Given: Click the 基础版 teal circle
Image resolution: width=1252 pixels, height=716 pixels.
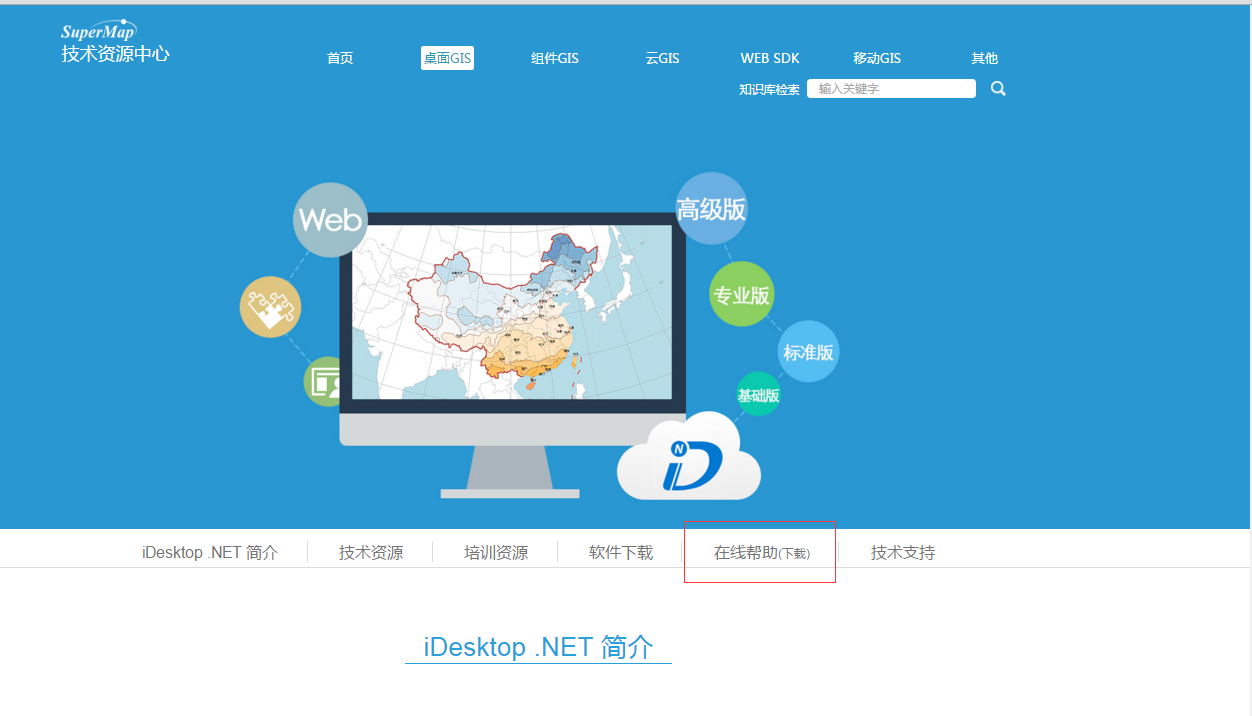Looking at the screenshot, I should click(x=758, y=394).
